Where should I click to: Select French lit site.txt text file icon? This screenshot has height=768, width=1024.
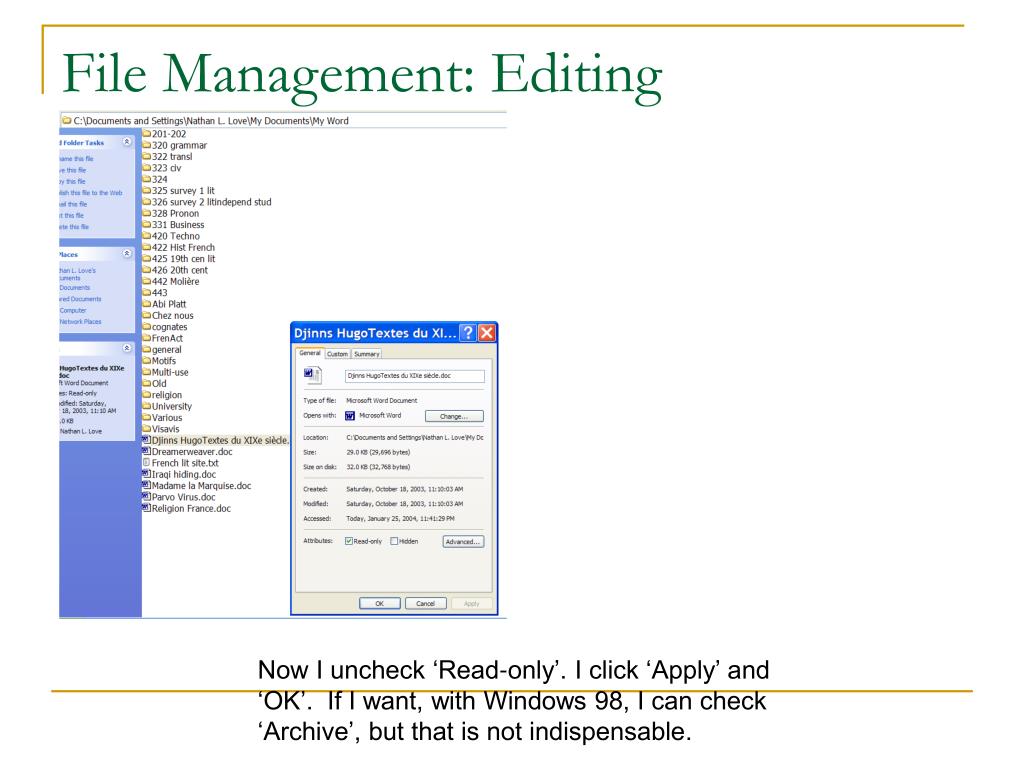[147, 463]
